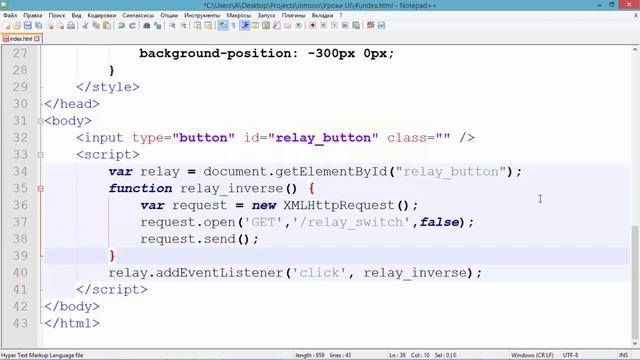
Task: Click line number 37 in the margin
Action: click(x=20, y=222)
